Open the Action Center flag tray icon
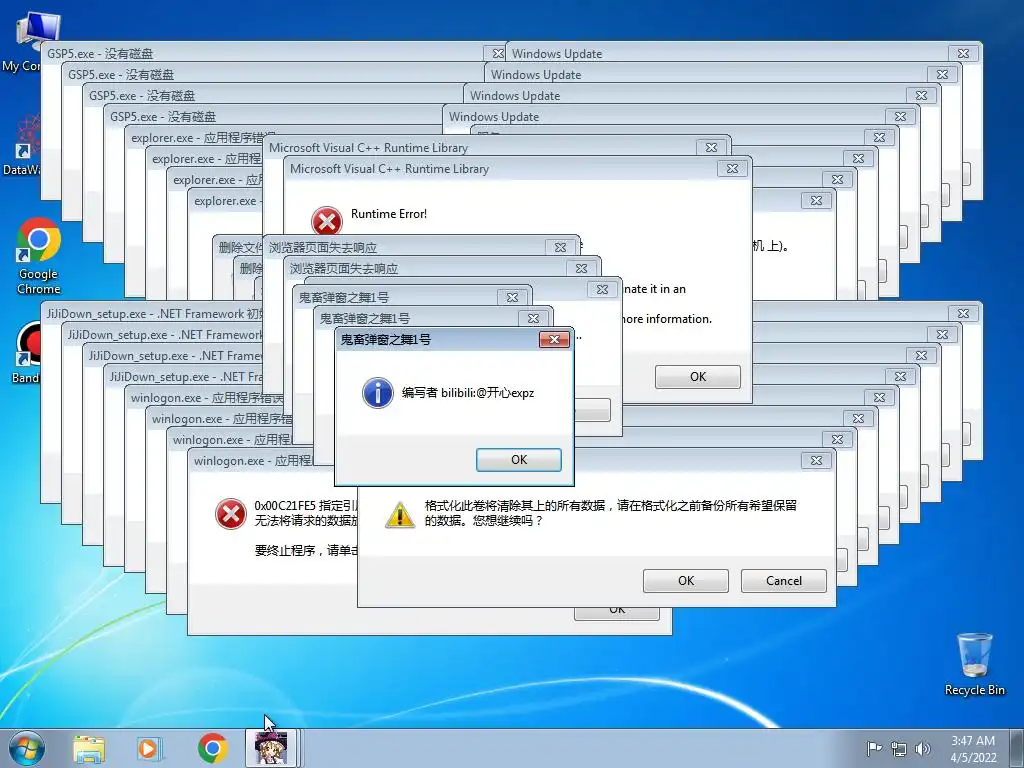 click(873, 748)
